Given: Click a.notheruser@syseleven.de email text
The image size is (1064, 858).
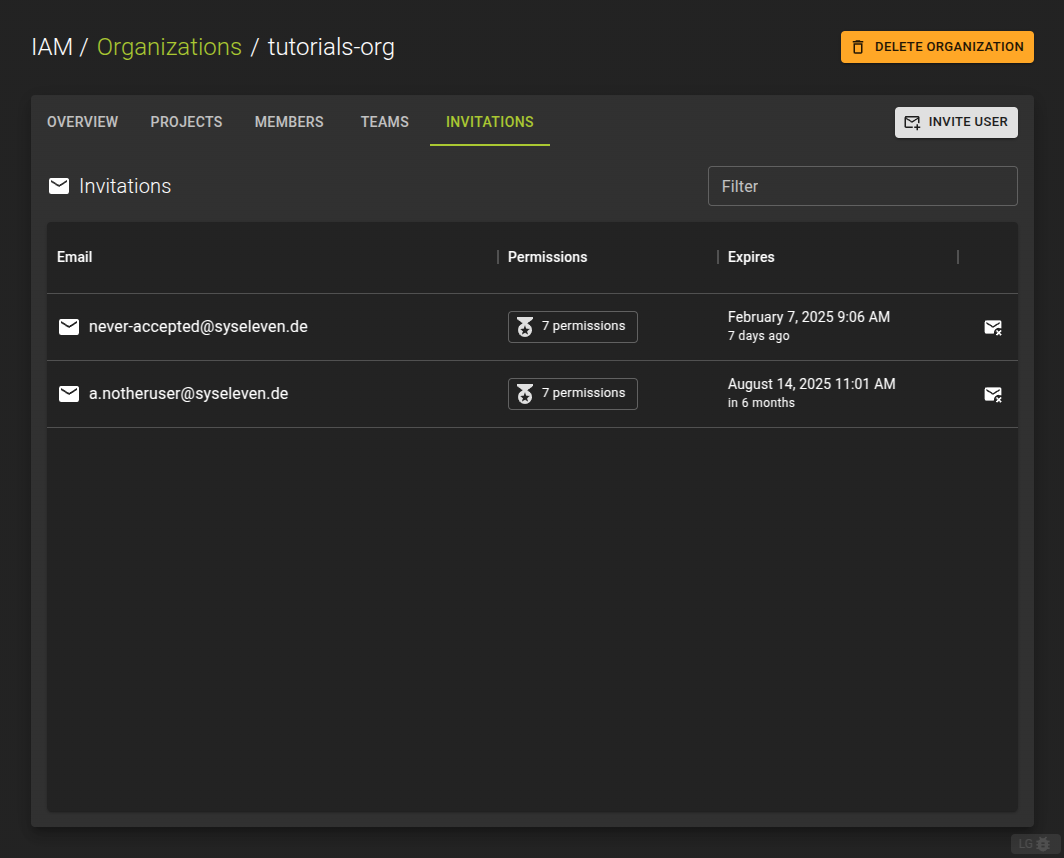Looking at the screenshot, I should [x=189, y=394].
